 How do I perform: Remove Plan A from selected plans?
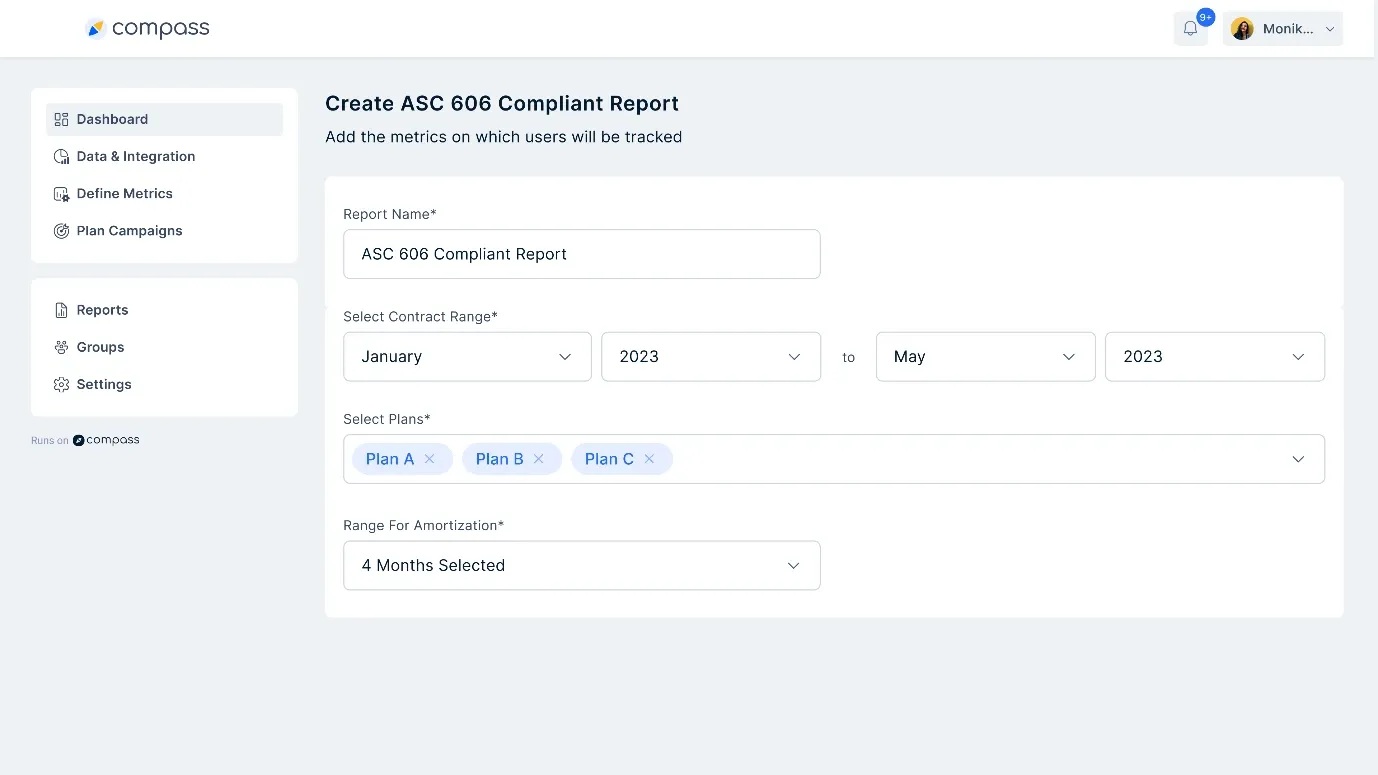pyautogui.click(x=429, y=458)
